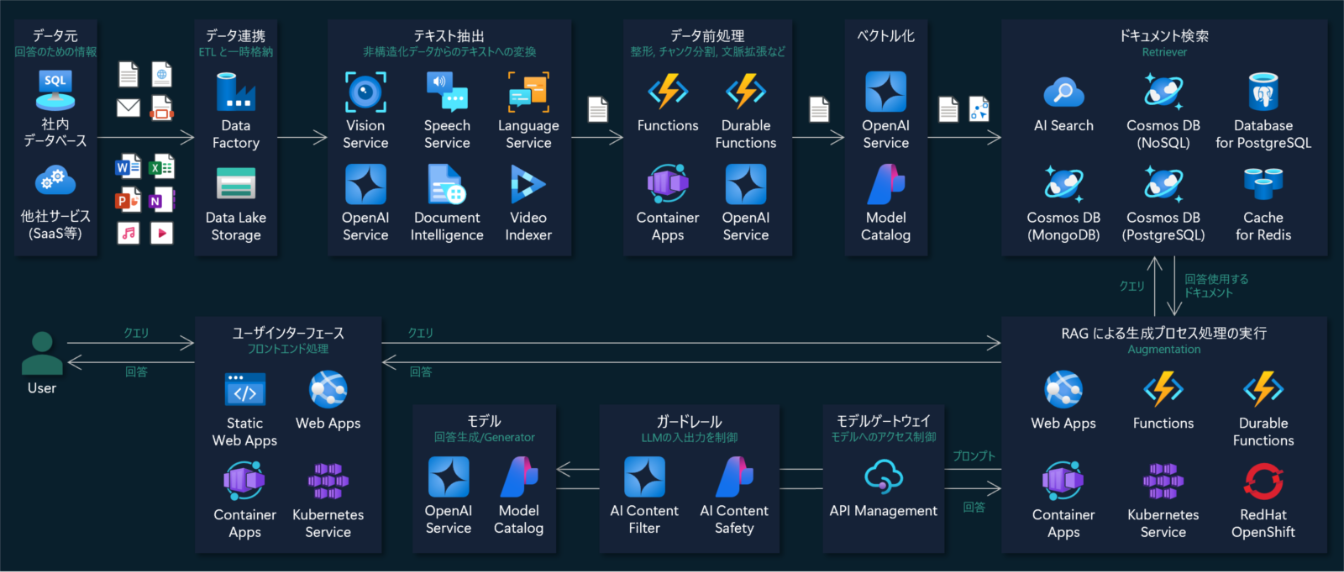
Task: Select the データ前処理 heading
Action: click(709, 36)
